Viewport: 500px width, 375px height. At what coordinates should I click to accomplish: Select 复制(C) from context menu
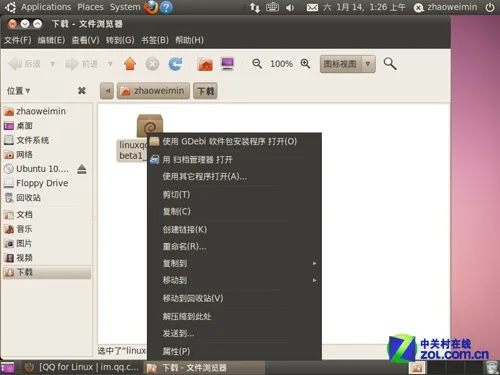234,211
